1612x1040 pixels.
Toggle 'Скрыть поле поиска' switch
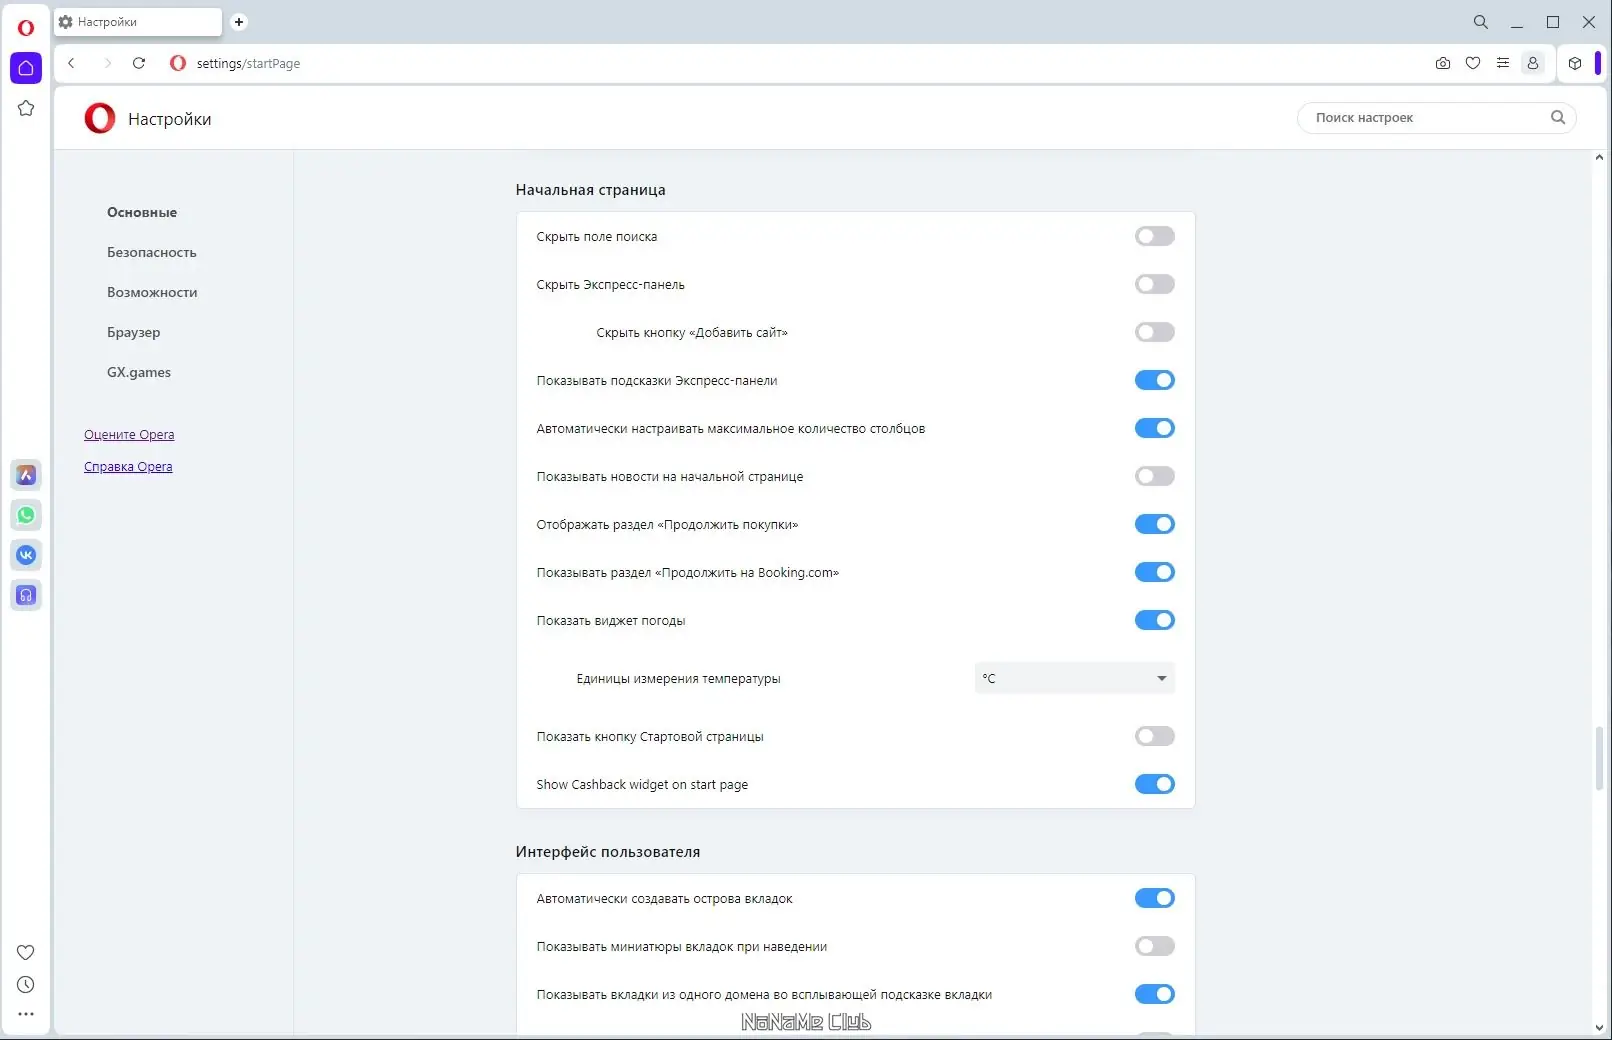click(x=1154, y=237)
